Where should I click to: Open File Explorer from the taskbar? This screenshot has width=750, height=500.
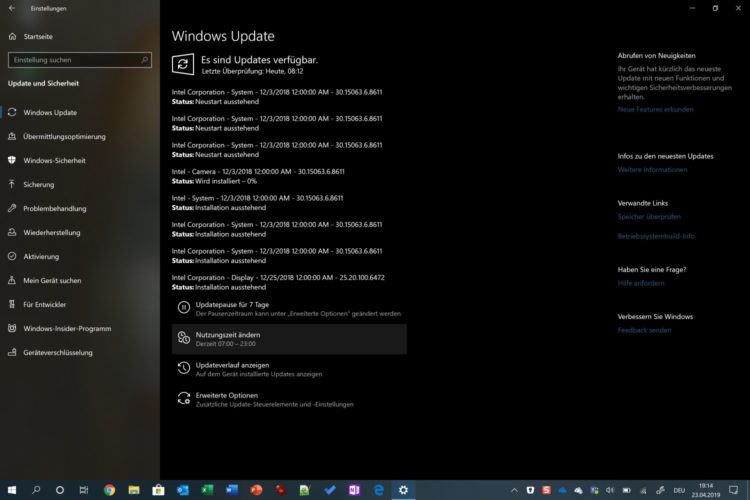tap(133, 490)
